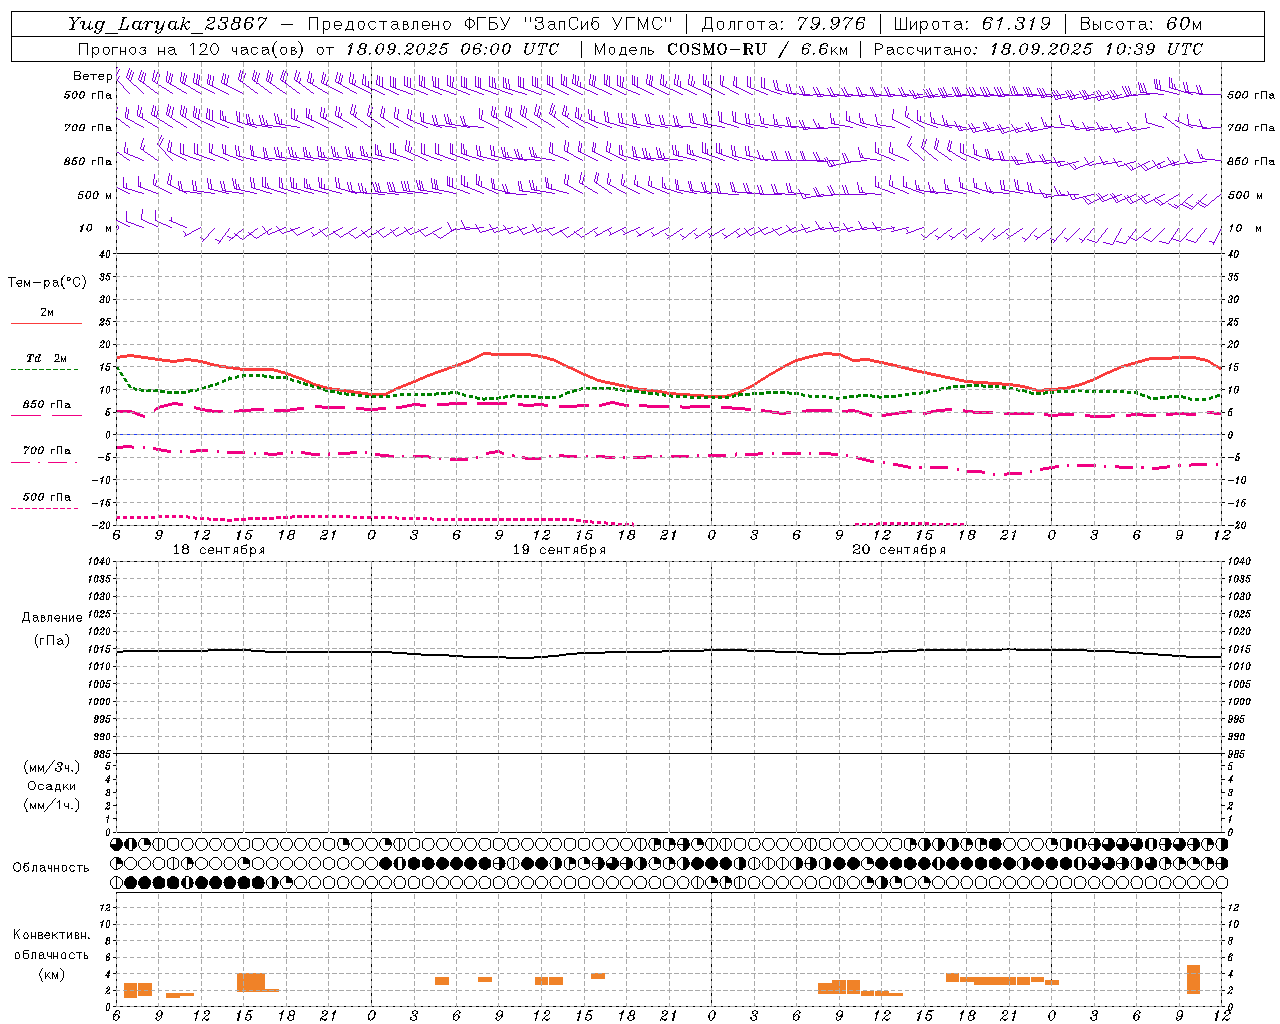The height and width of the screenshot is (1024, 1280).
Task: Click the black pressure curve
Action: click(x=669, y=652)
